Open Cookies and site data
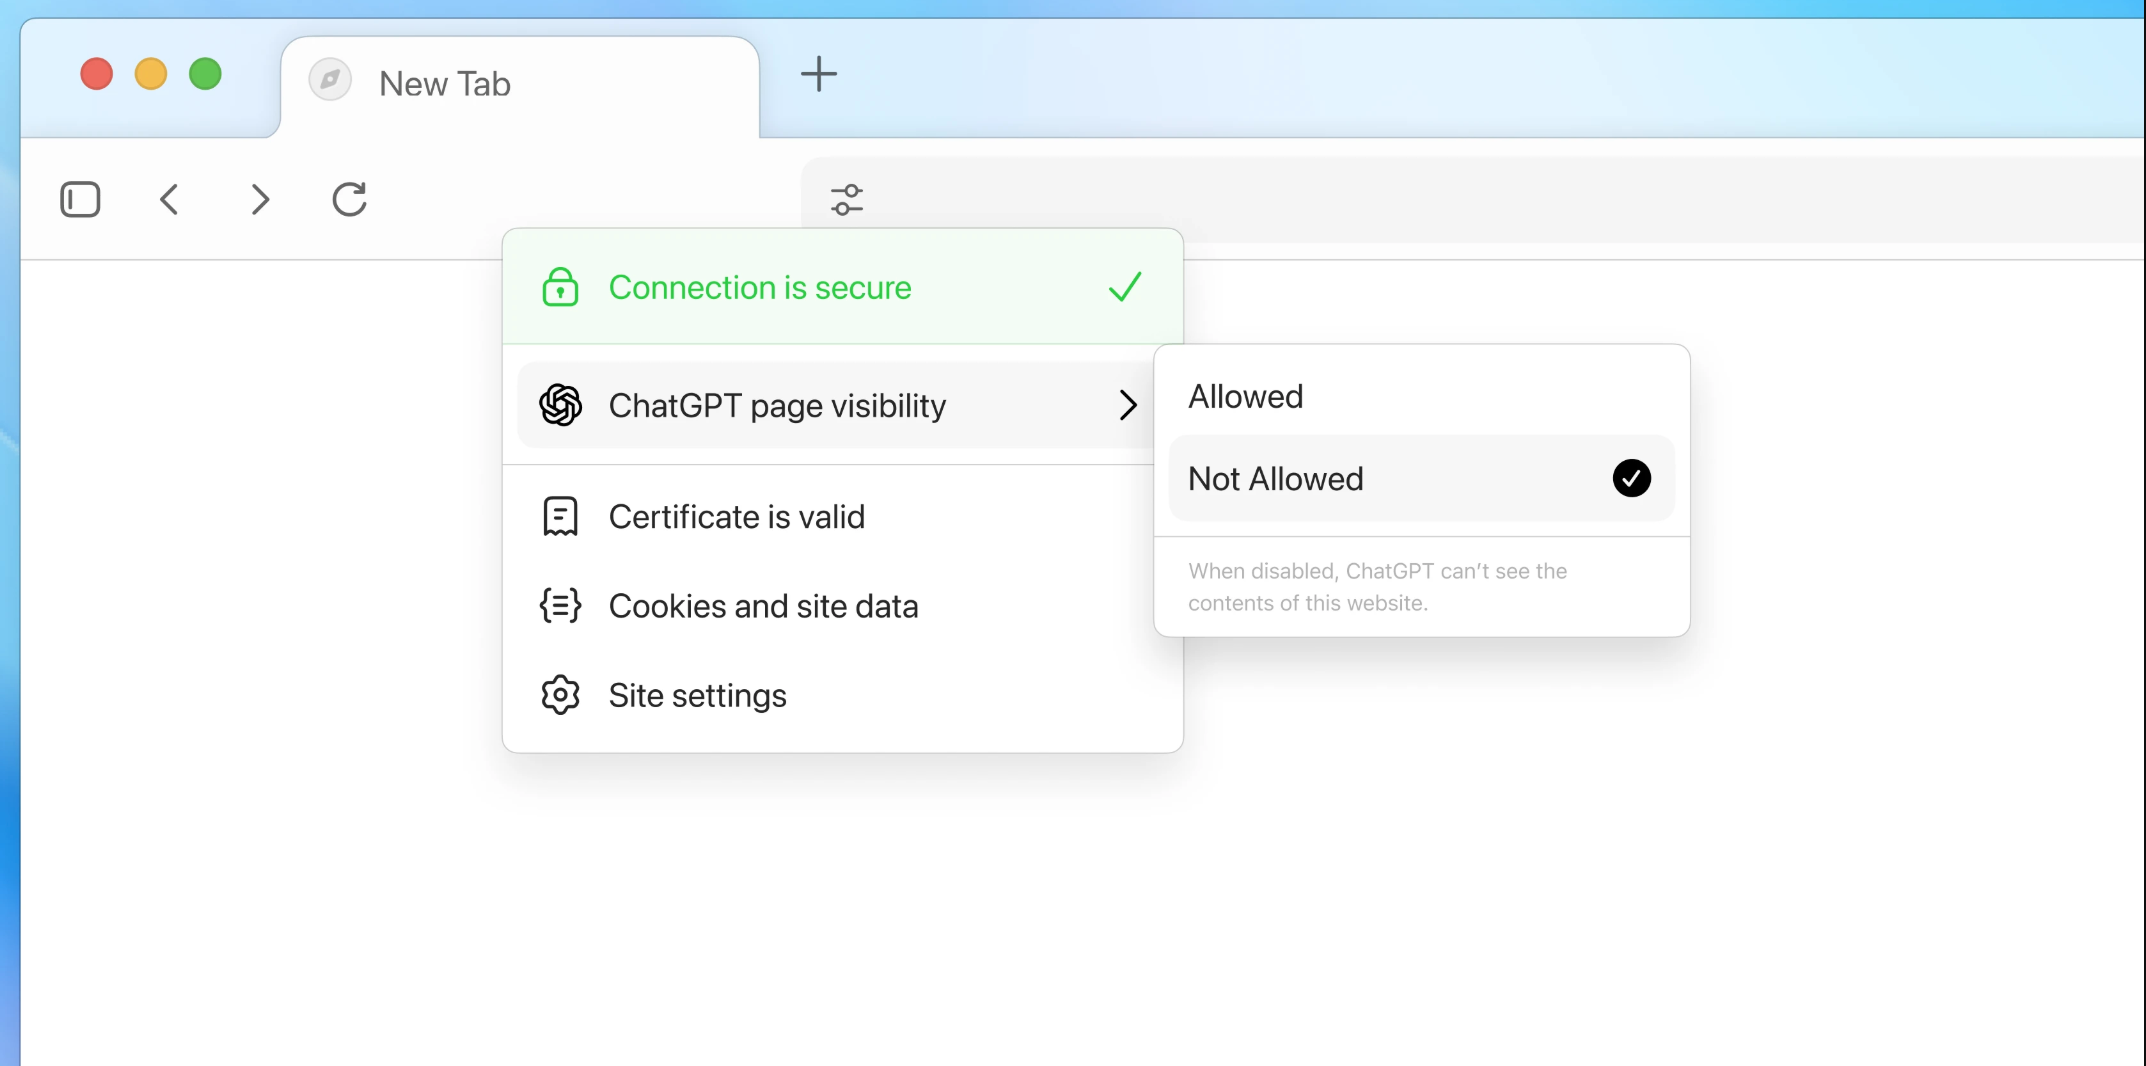The height and width of the screenshot is (1066, 2146). pos(763,606)
